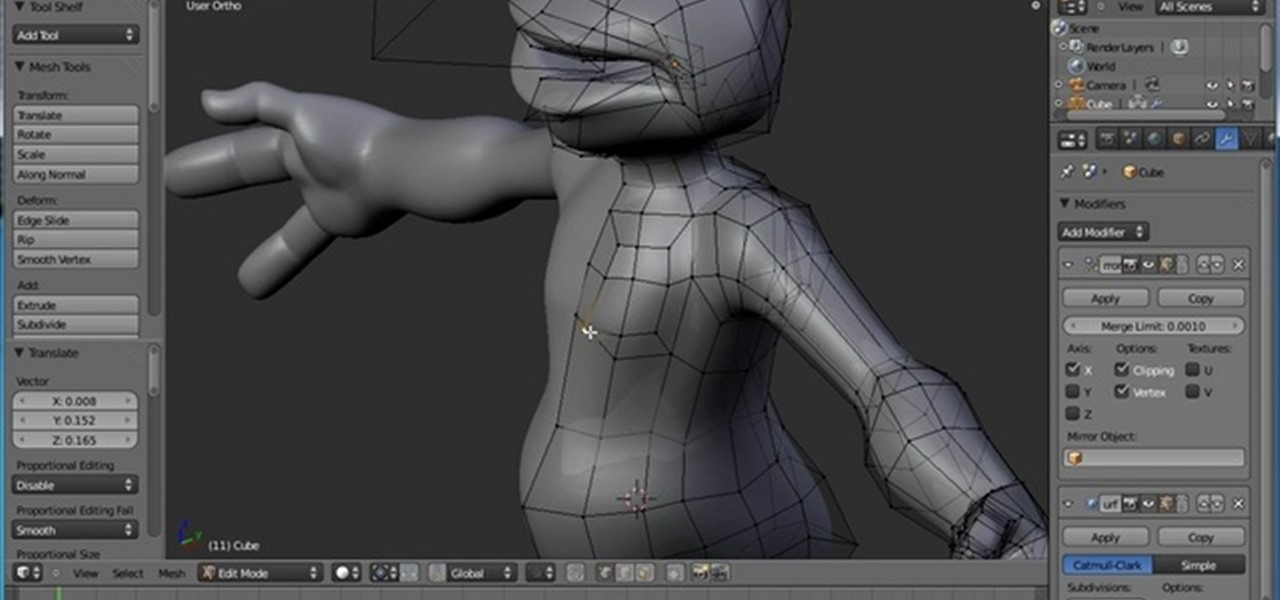Click the pin icon beside Cube breadcrumb
The image size is (1280, 600).
point(1067,172)
